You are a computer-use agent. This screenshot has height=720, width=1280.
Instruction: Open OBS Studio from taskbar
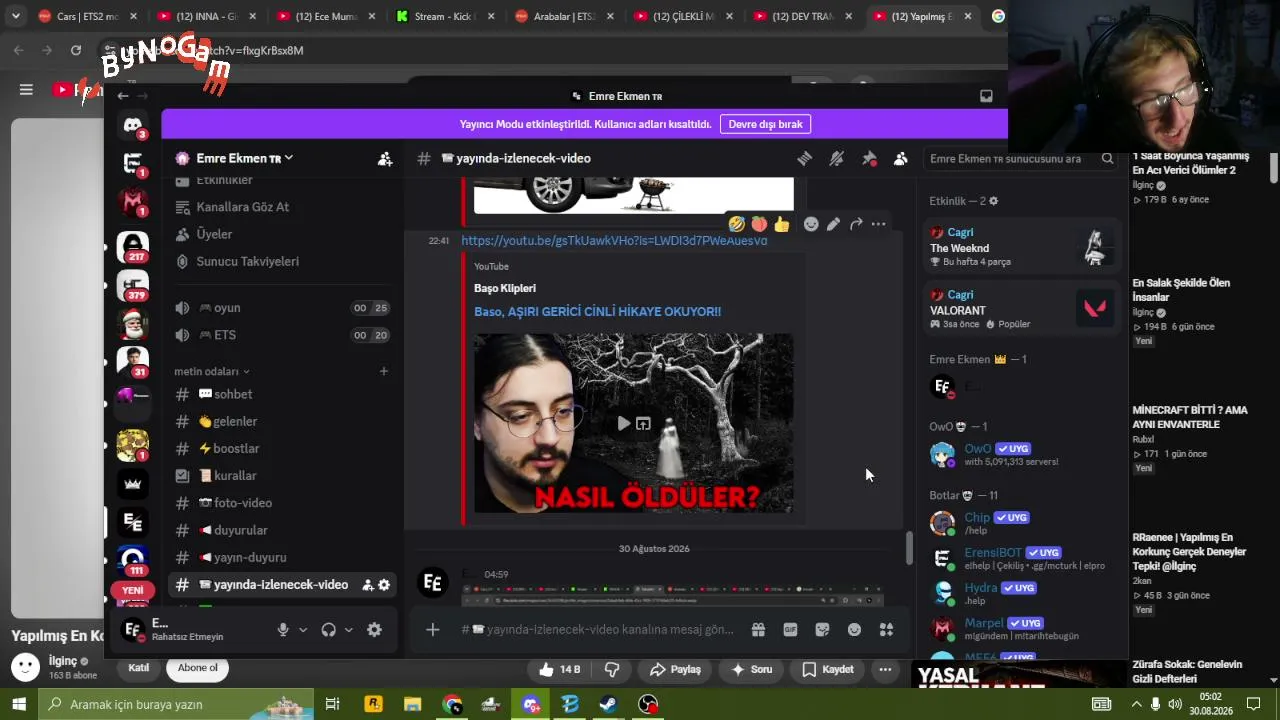pos(648,704)
